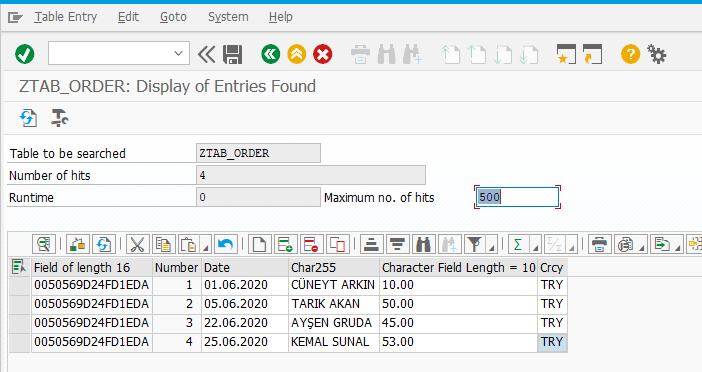Click the red Cancel icon
The height and width of the screenshot is (372, 702).
(322, 55)
